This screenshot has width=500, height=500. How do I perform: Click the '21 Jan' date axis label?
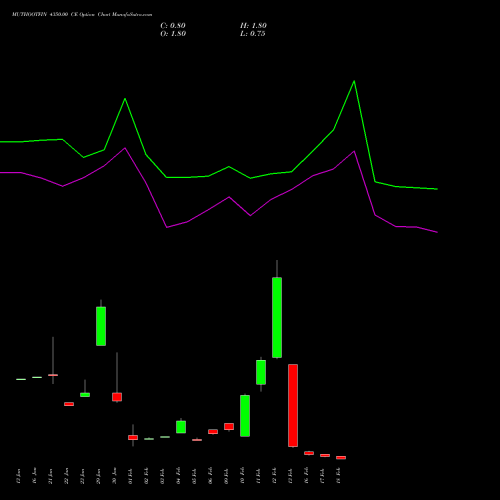coord(51,476)
